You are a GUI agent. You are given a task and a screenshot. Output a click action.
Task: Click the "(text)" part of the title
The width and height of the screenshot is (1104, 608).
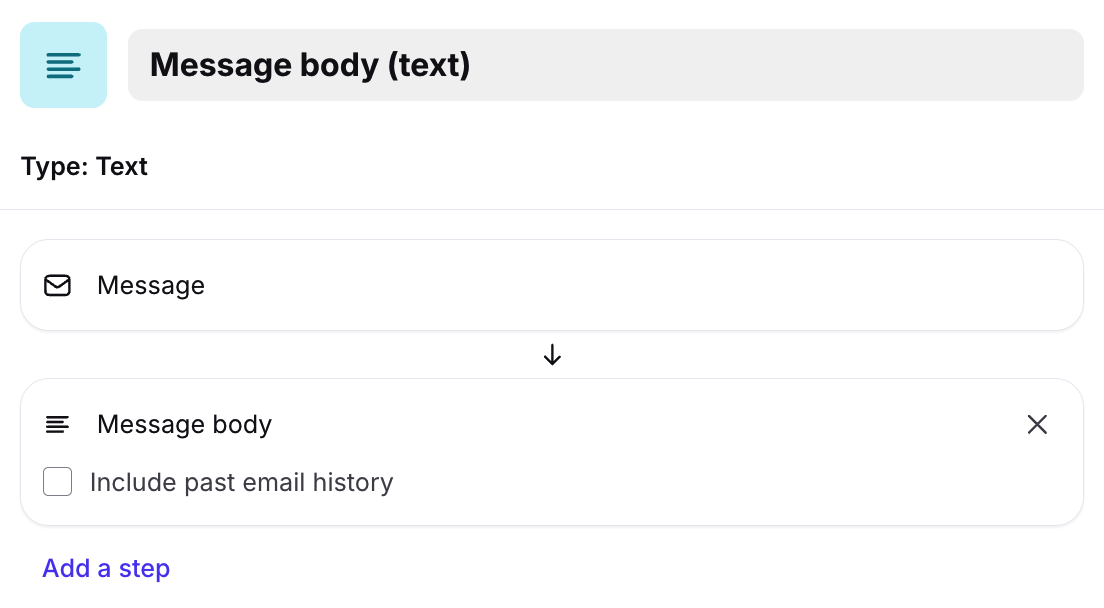click(428, 65)
